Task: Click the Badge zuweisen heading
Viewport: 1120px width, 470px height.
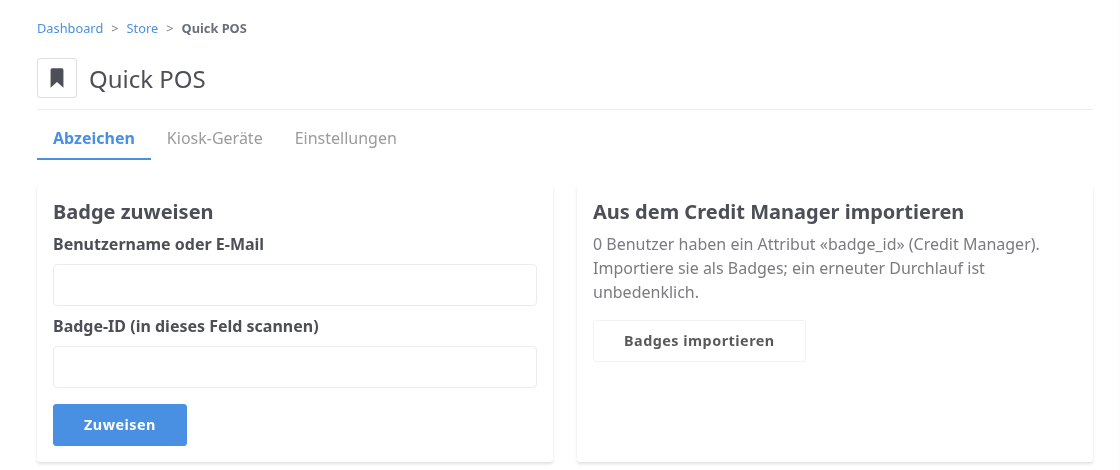Action: pos(133,212)
